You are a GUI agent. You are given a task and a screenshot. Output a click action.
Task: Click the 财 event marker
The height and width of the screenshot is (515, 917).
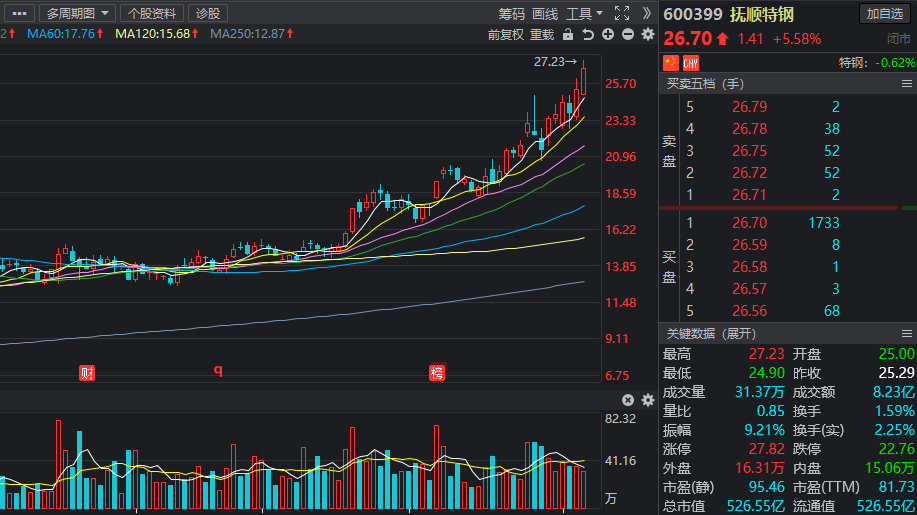87,373
